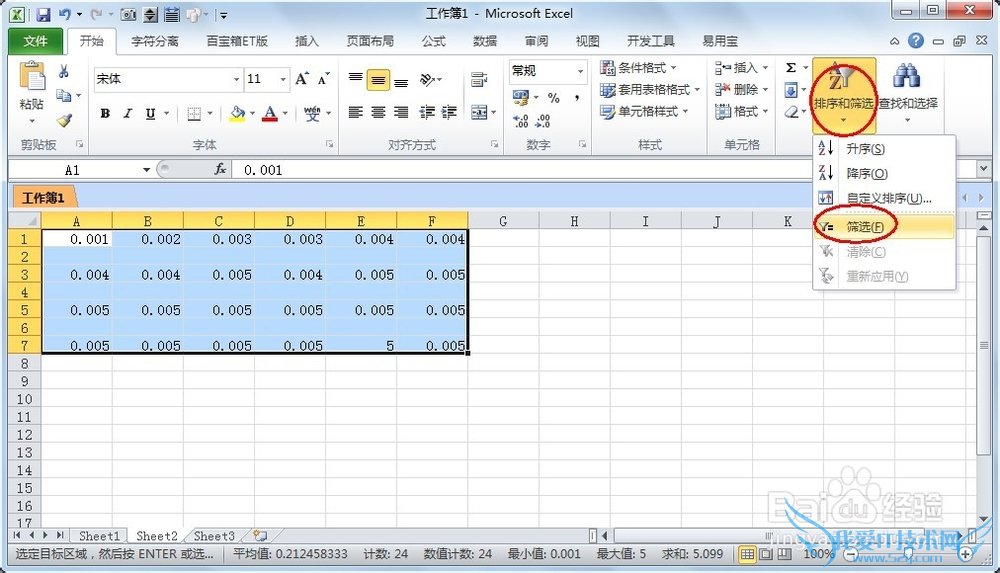Increase font size with the large A icon
The width and height of the screenshot is (1000, 573).
[302, 78]
